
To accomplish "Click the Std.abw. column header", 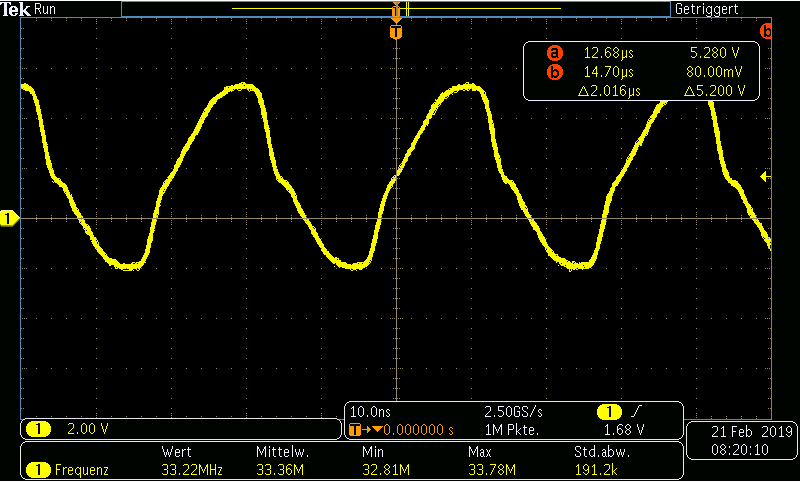I will tap(602, 452).
